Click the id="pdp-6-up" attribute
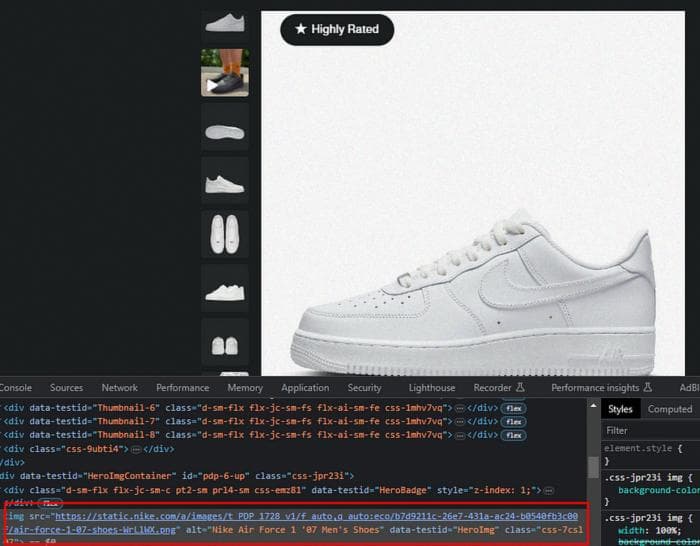This screenshot has height=546, width=700. point(217,476)
